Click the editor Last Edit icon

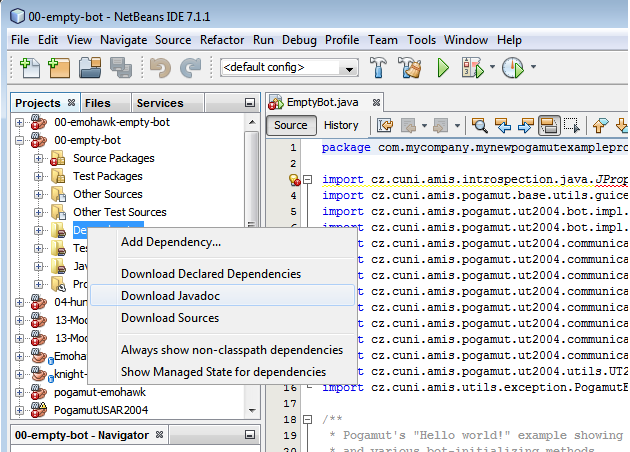point(385,125)
